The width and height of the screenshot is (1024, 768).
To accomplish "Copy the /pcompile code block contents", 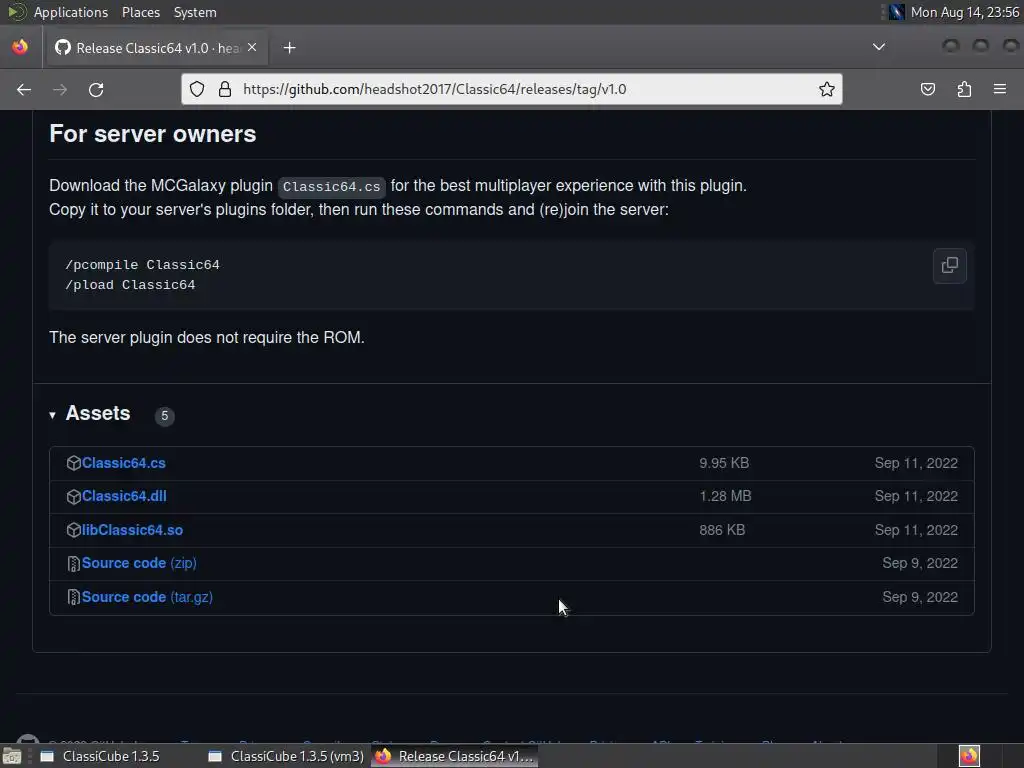I will coord(950,265).
